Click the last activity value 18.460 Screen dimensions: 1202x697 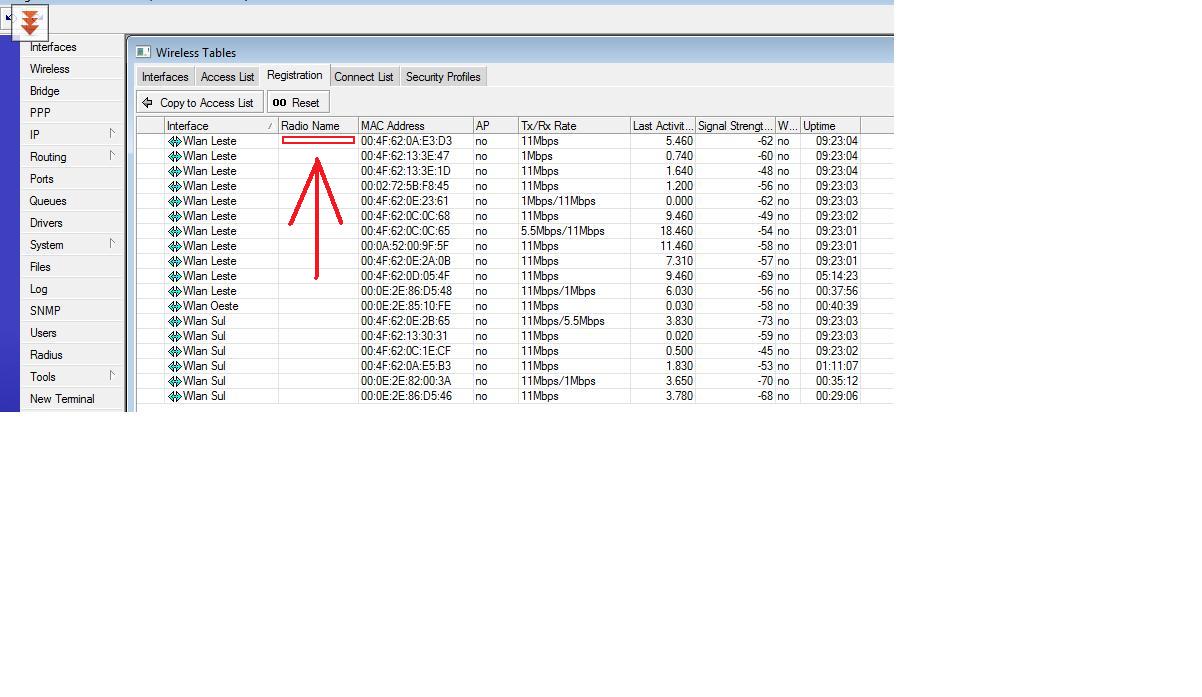click(676, 231)
